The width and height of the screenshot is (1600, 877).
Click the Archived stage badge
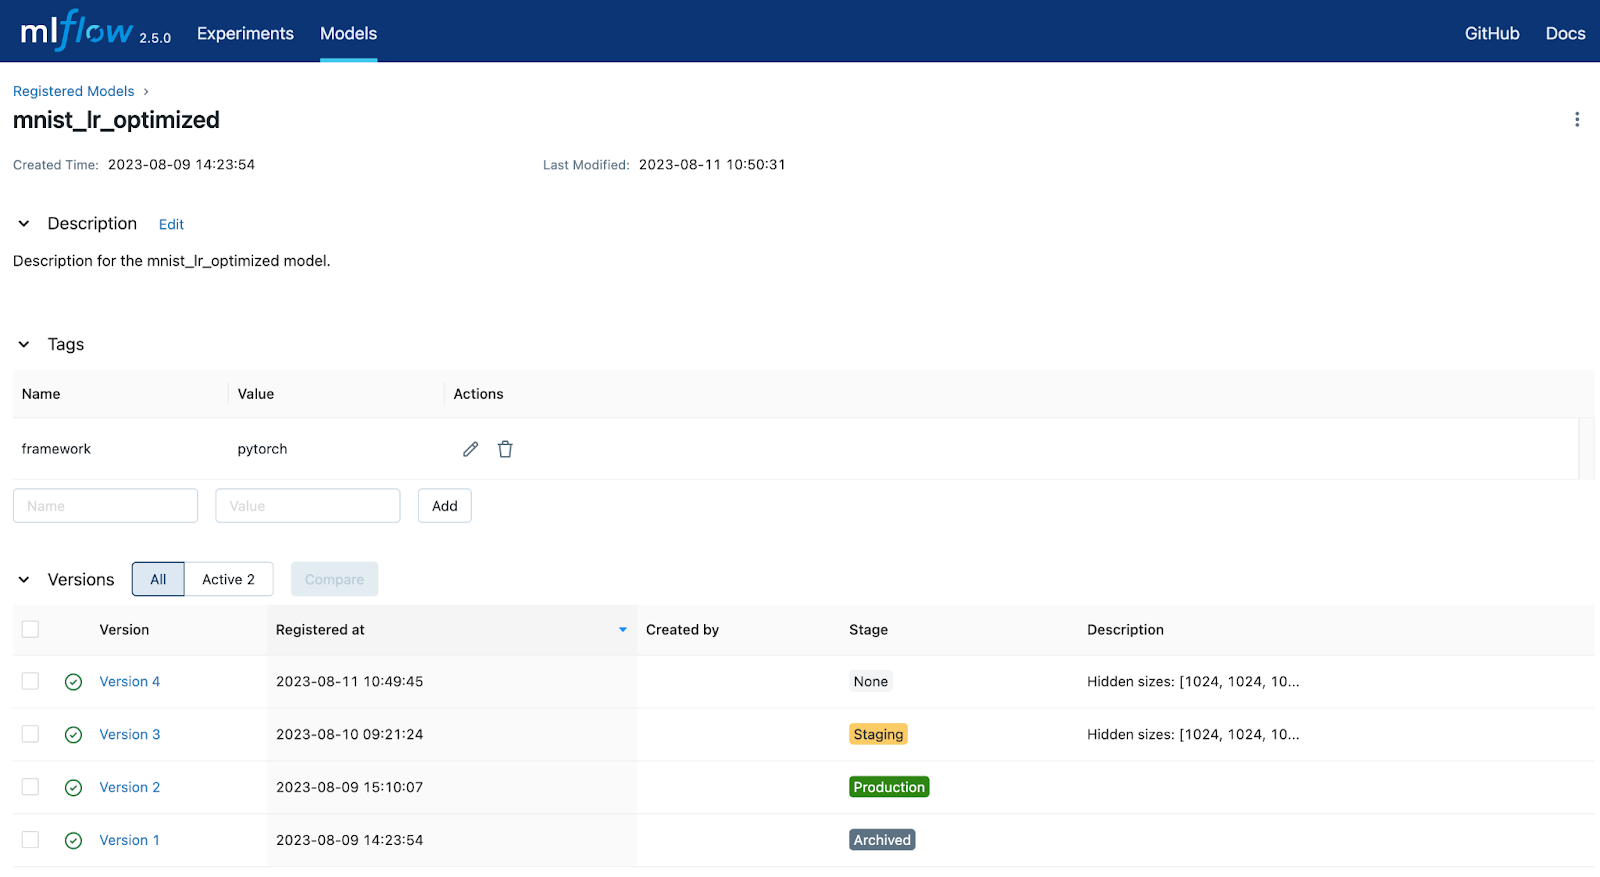882,840
